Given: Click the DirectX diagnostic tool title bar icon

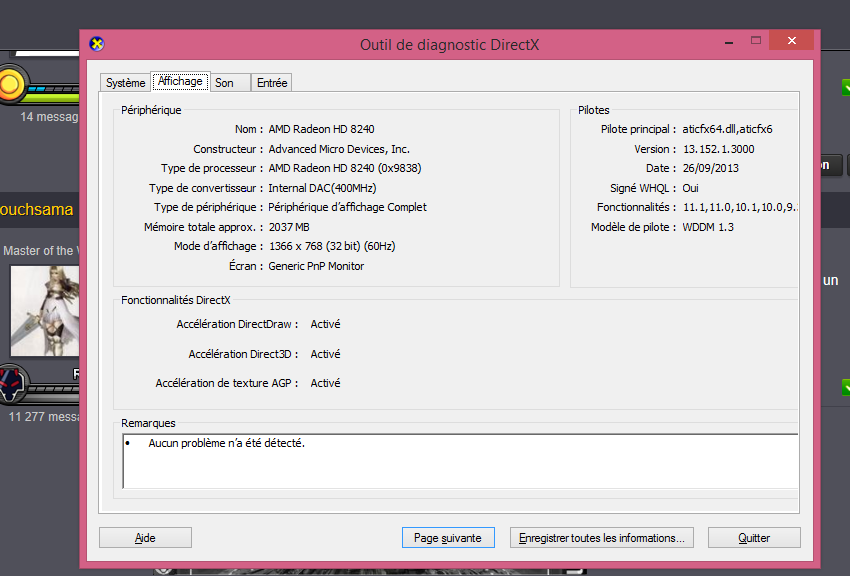Looking at the screenshot, I should click(x=97, y=44).
